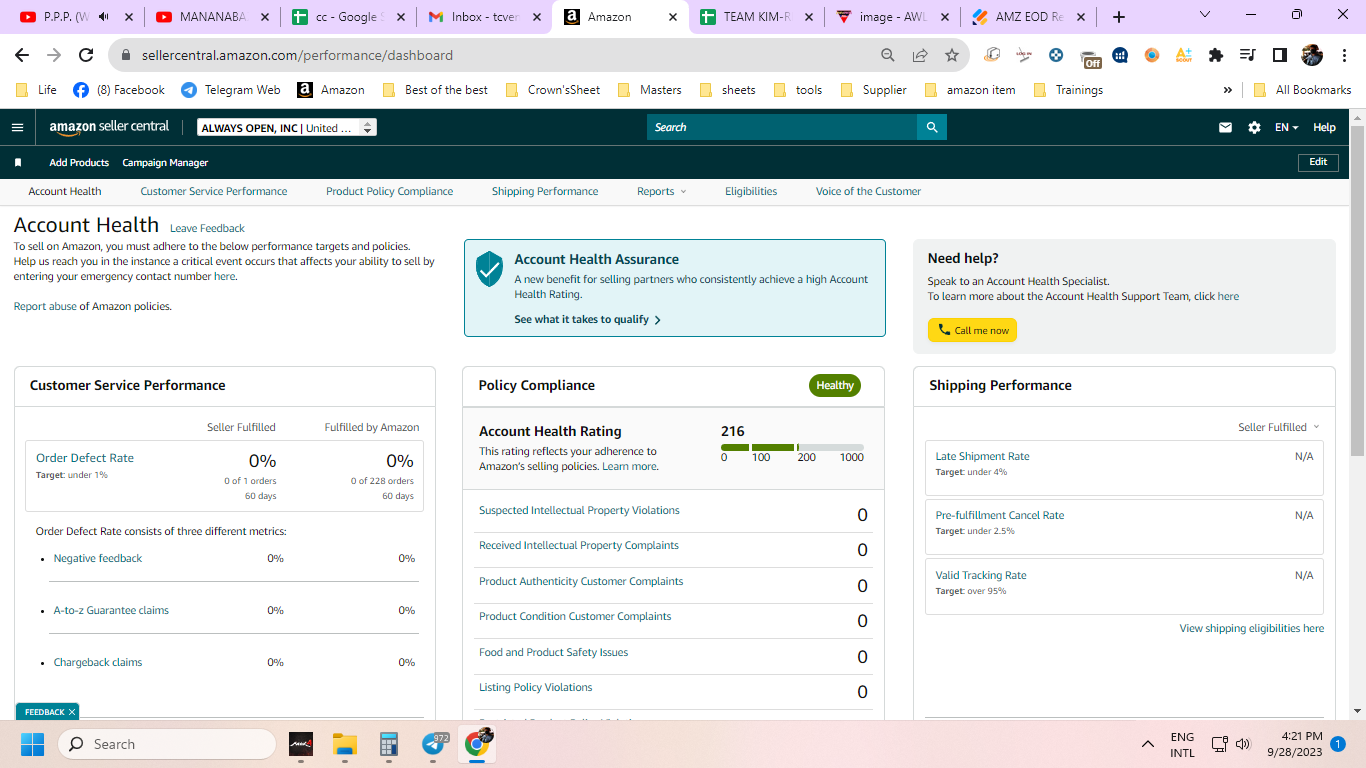Open the Seller Central hamburger menu
This screenshot has height=768, width=1366.
(x=17, y=127)
